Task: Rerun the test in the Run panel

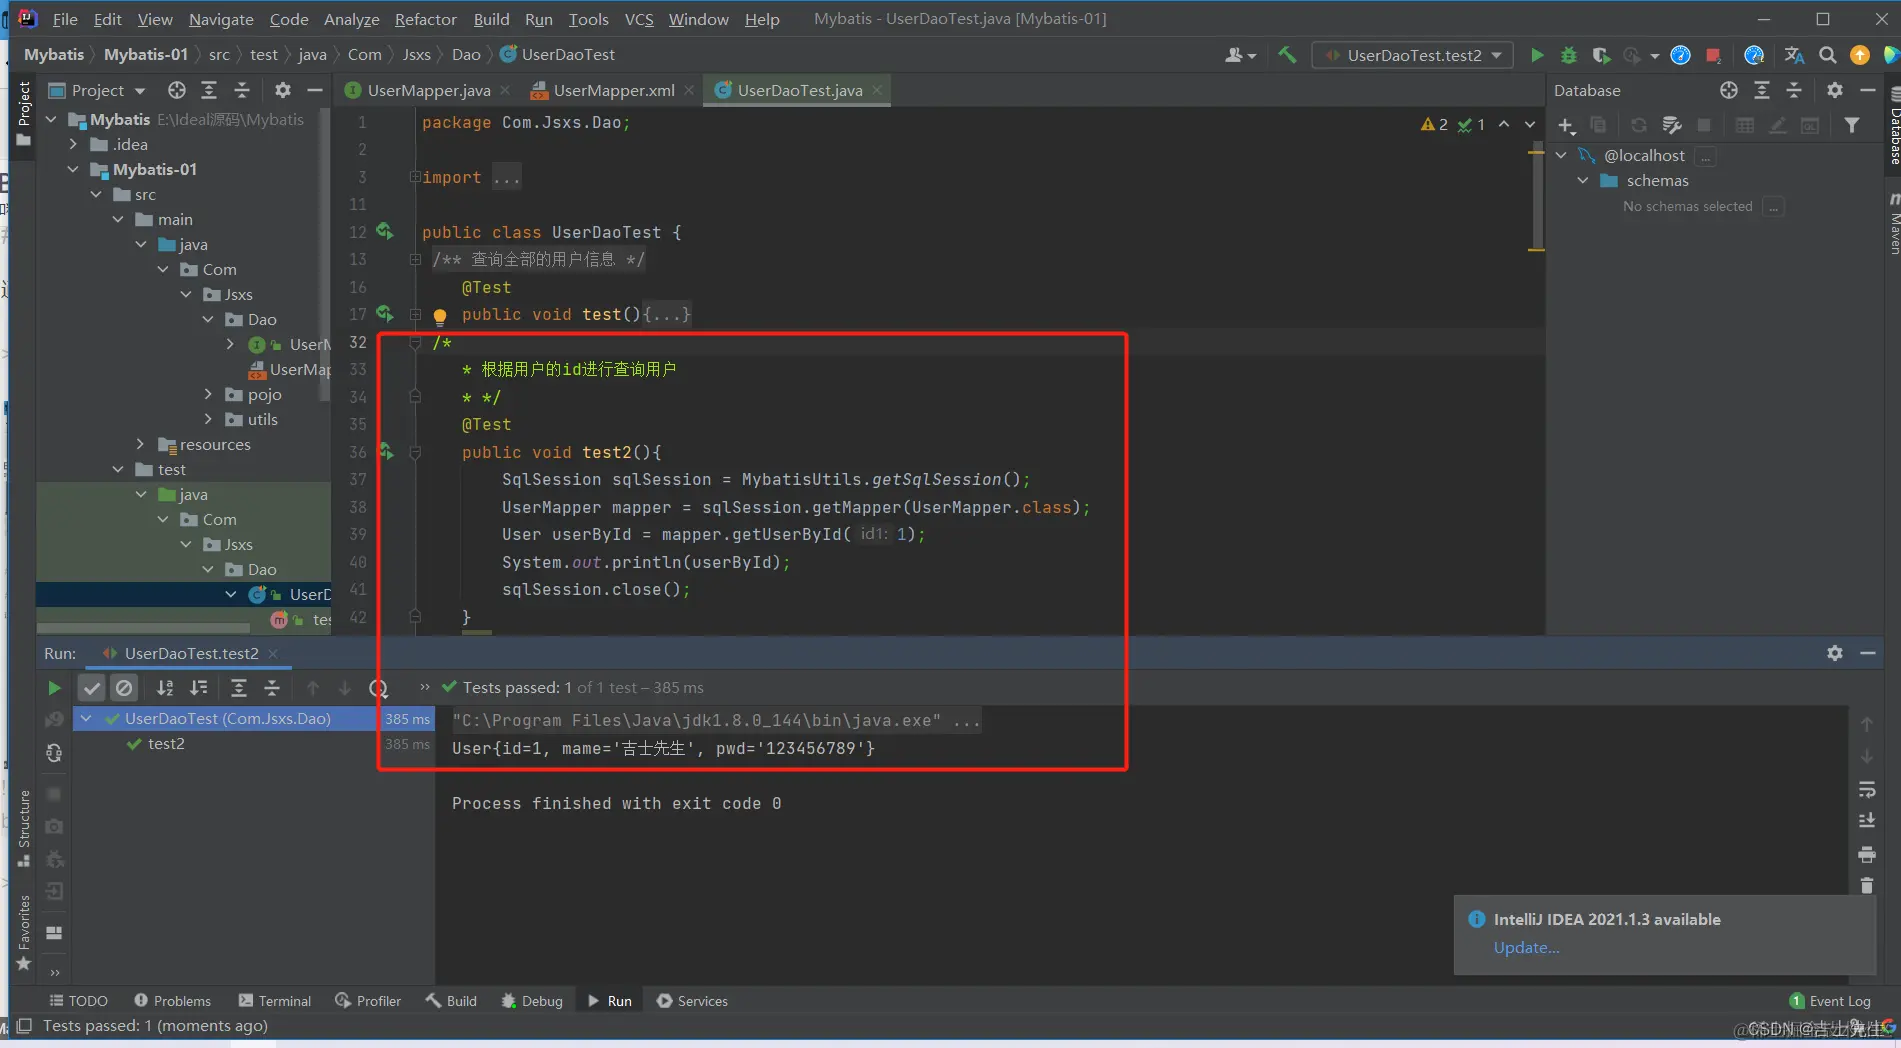Action: 54,688
